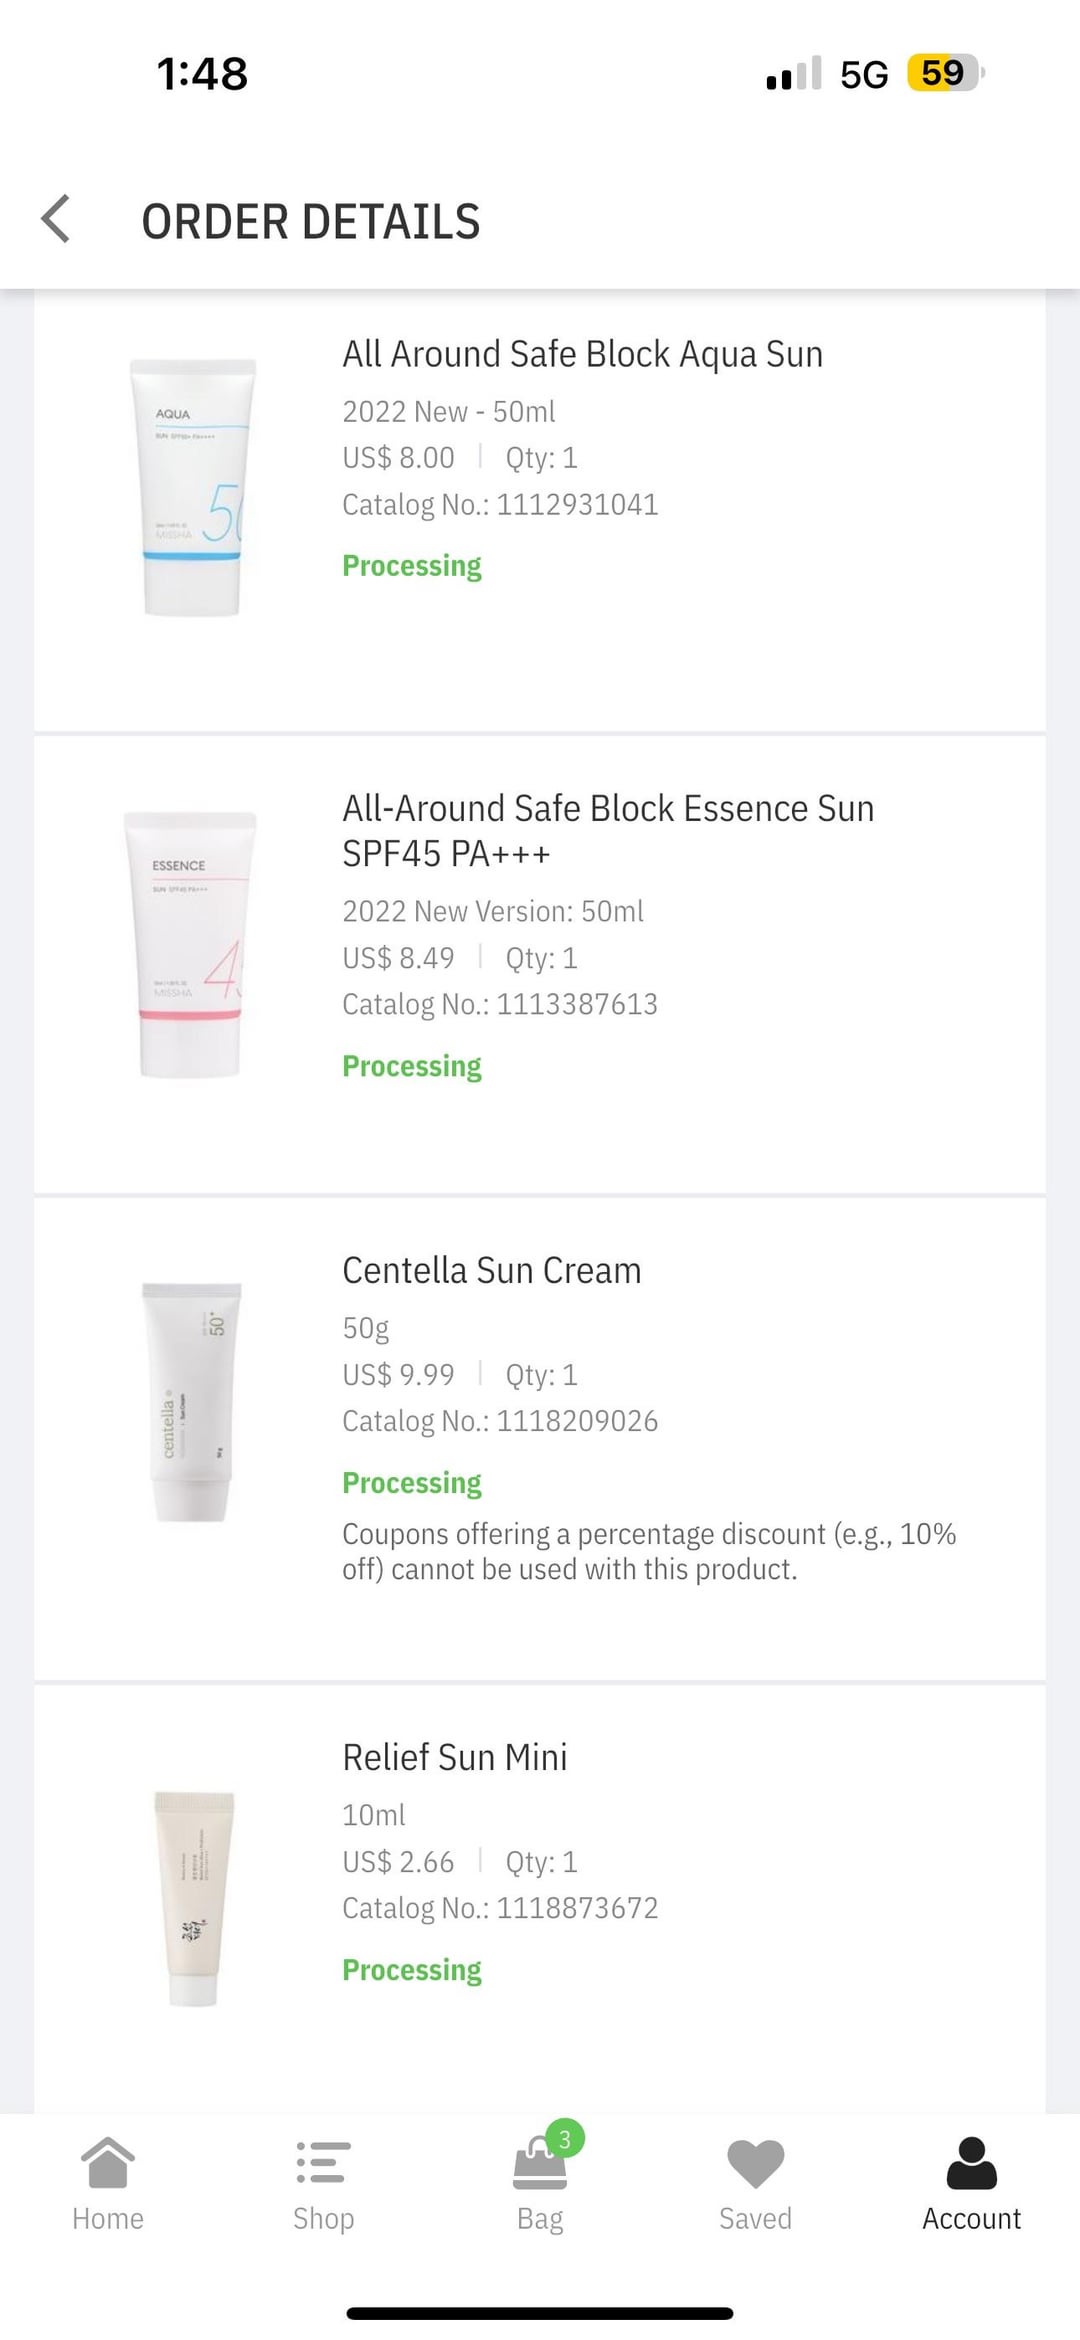Image resolution: width=1080 pixels, height=2340 pixels.
Task: Tap Processing status under Aqua Sun
Action: click(411, 566)
